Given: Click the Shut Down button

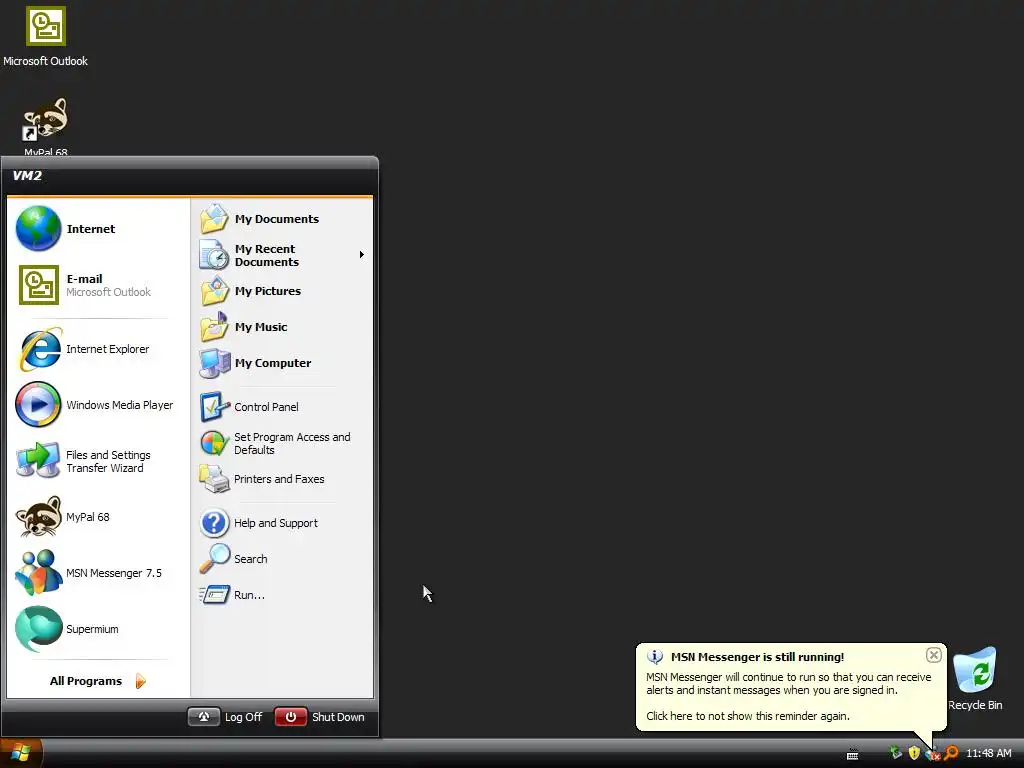Looking at the screenshot, I should pos(319,717).
